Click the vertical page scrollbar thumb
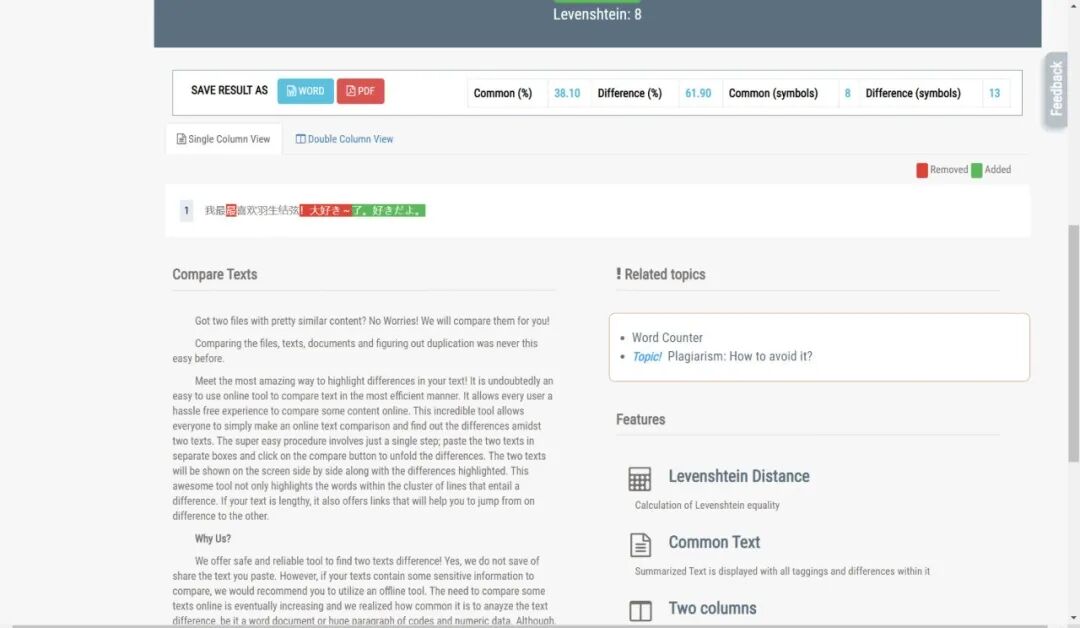The image size is (1080, 628). point(1073,343)
